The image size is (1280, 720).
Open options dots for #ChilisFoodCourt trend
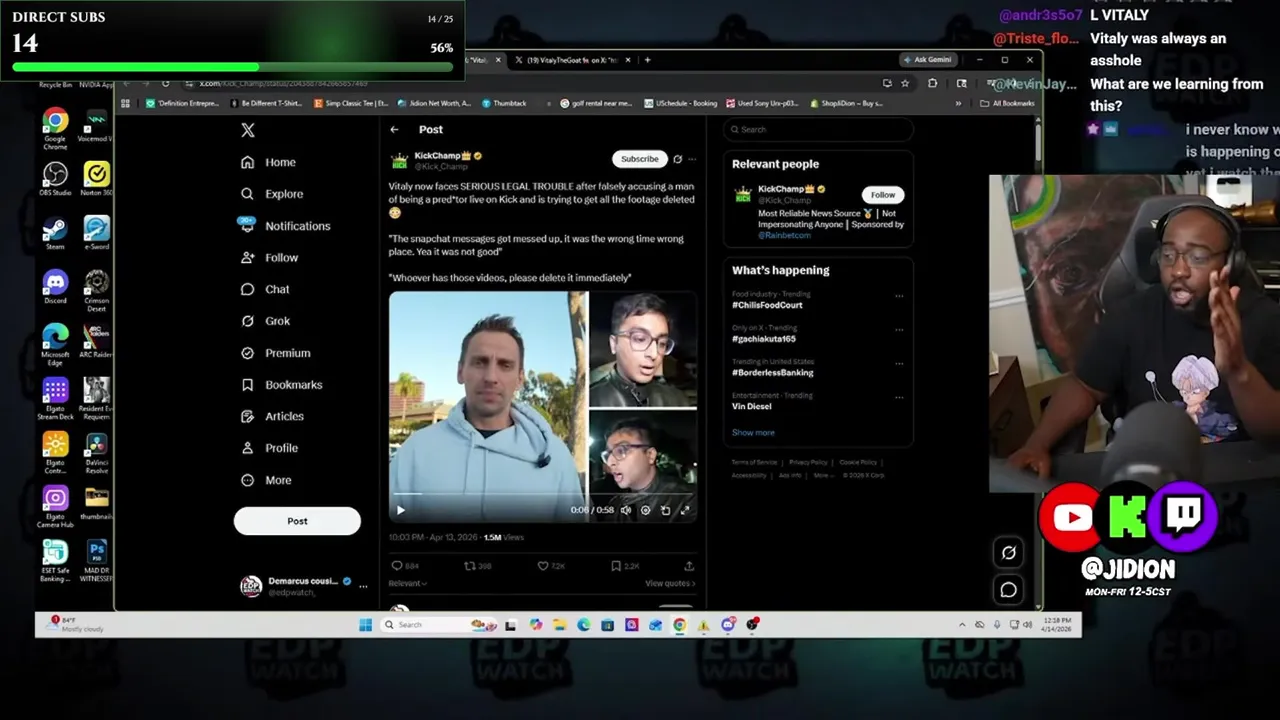[x=899, y=296]
